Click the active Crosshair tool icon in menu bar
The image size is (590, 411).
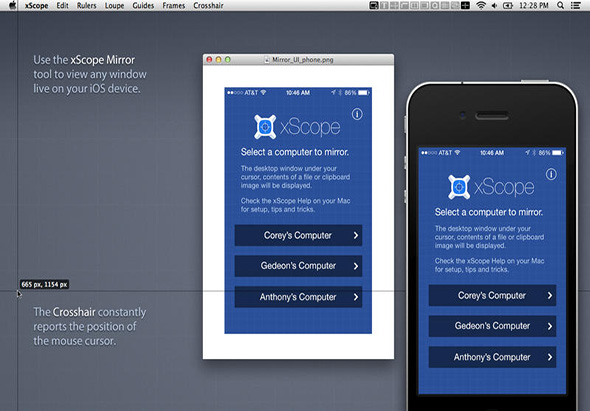[466, 6]
